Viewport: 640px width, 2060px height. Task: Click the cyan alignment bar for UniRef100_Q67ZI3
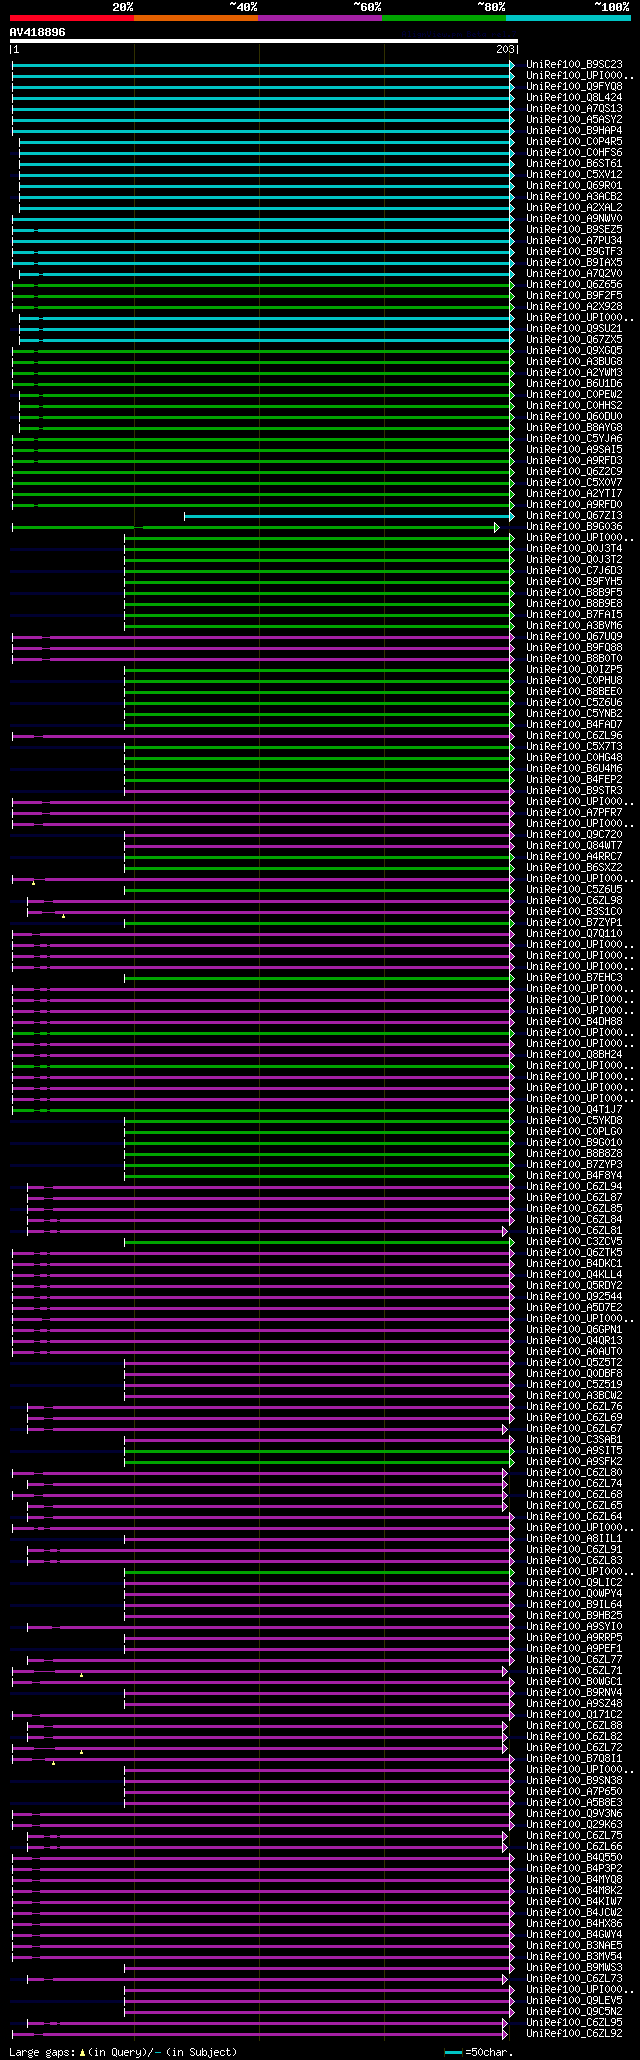click(348, 516)
